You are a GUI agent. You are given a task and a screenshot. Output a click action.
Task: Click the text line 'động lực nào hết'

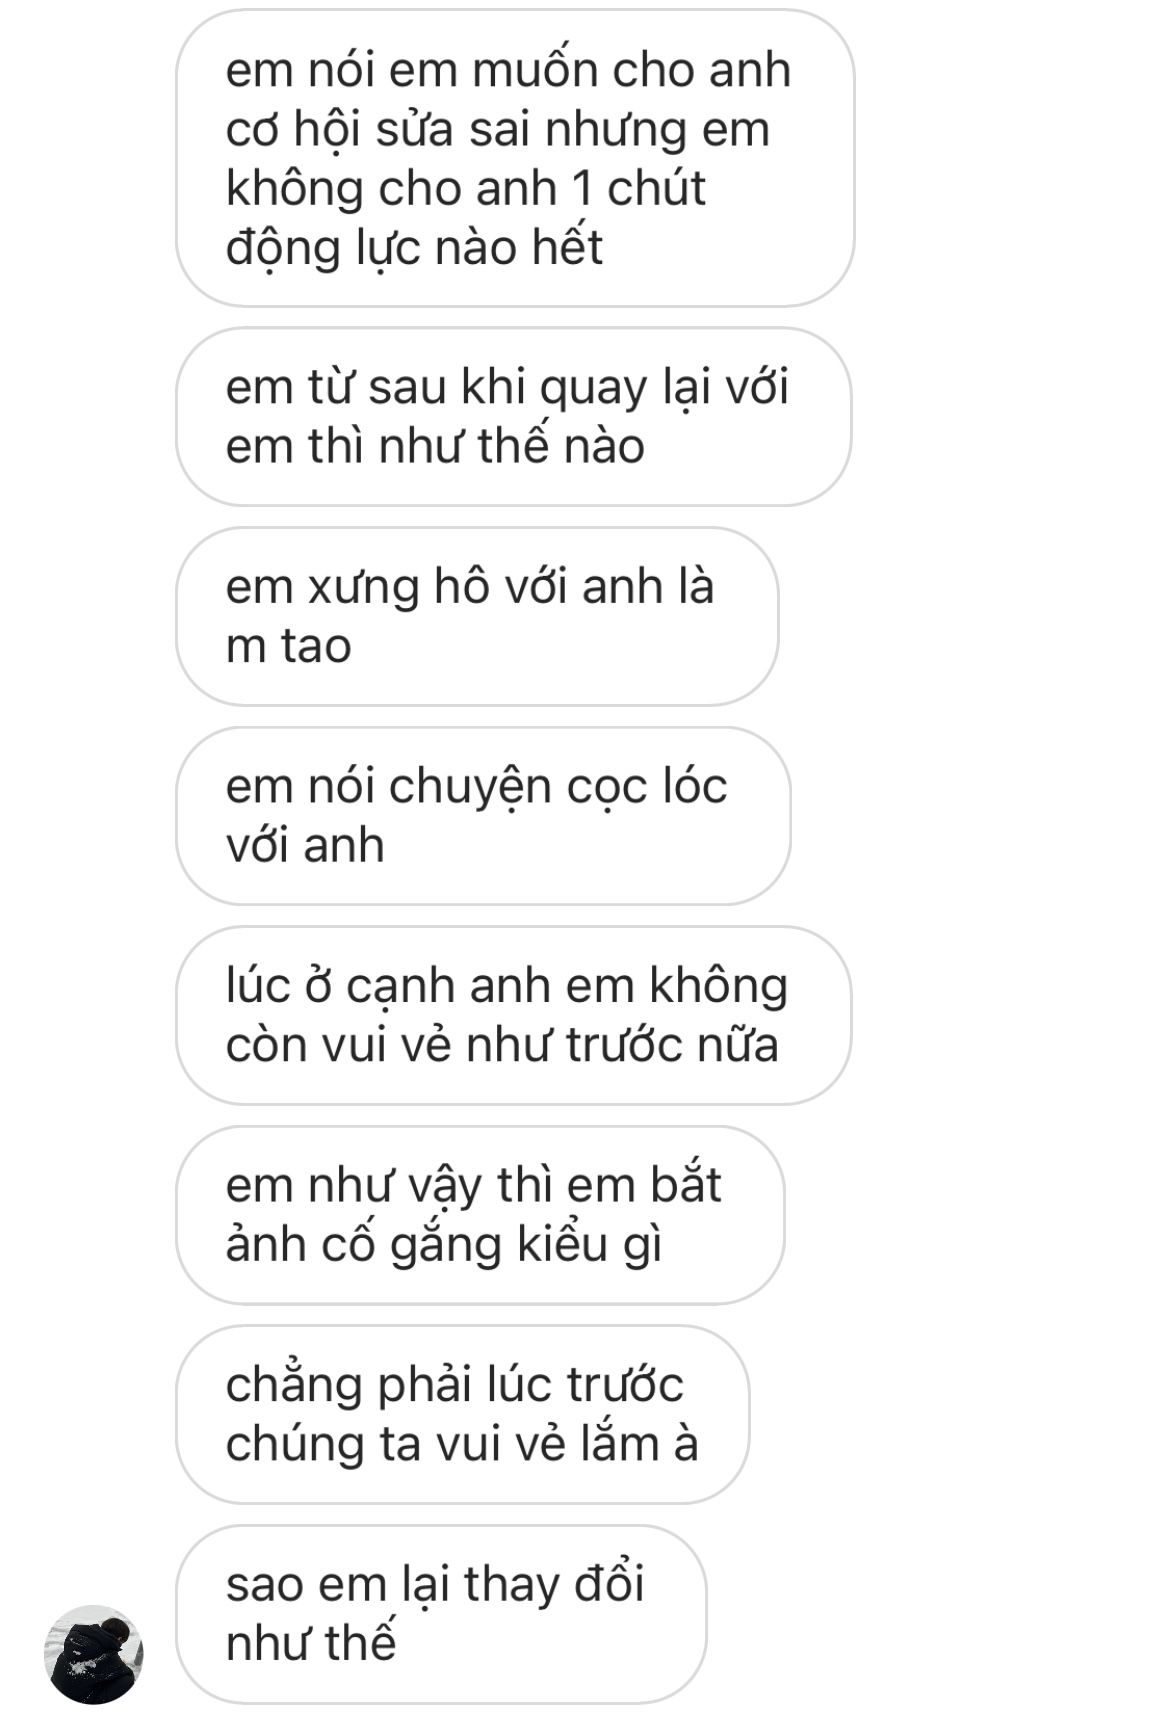point(414,249)
